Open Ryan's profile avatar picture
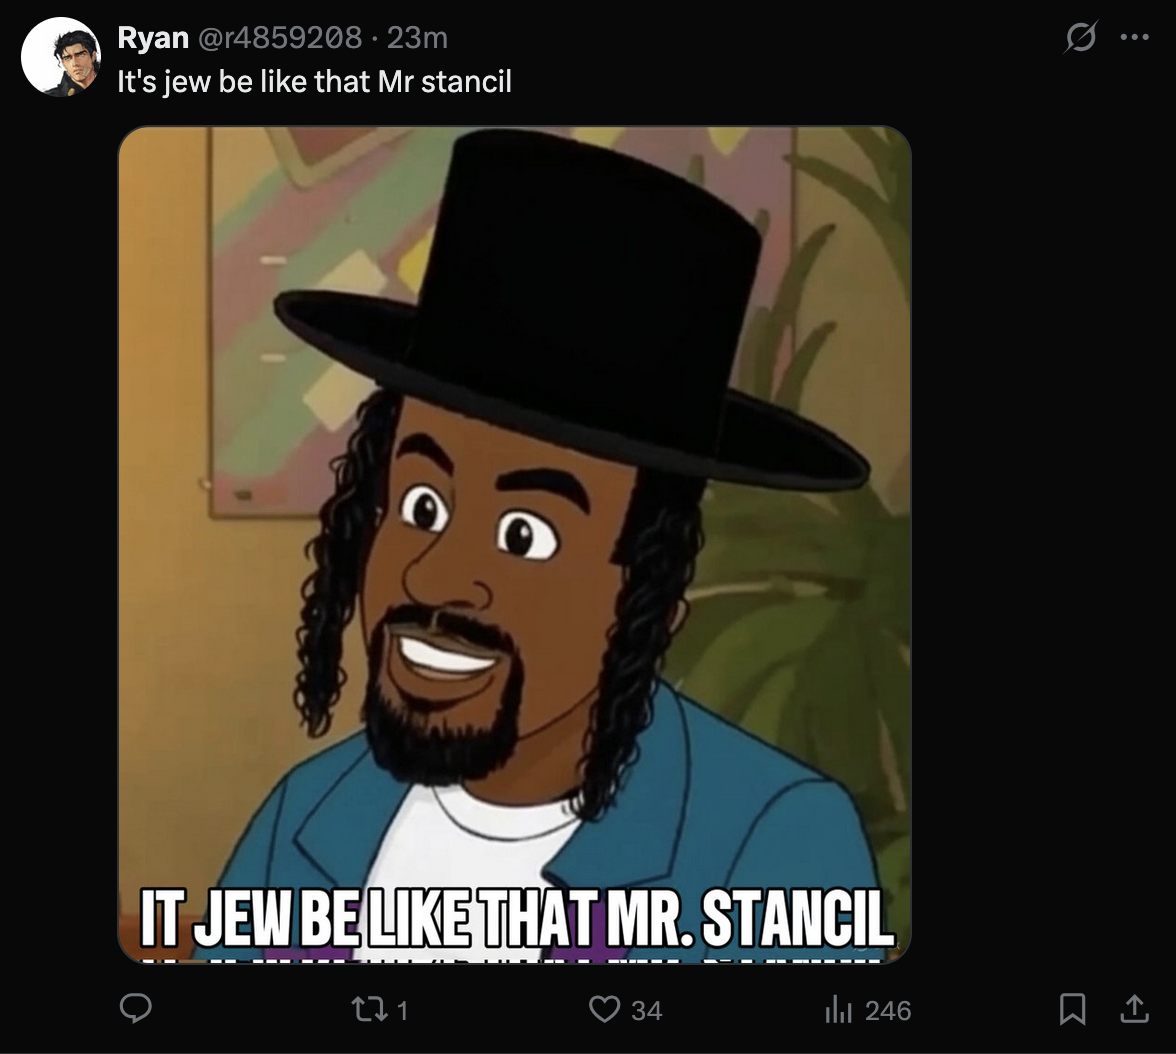The image size is (1176, 1054). click(x=61, y=57)
